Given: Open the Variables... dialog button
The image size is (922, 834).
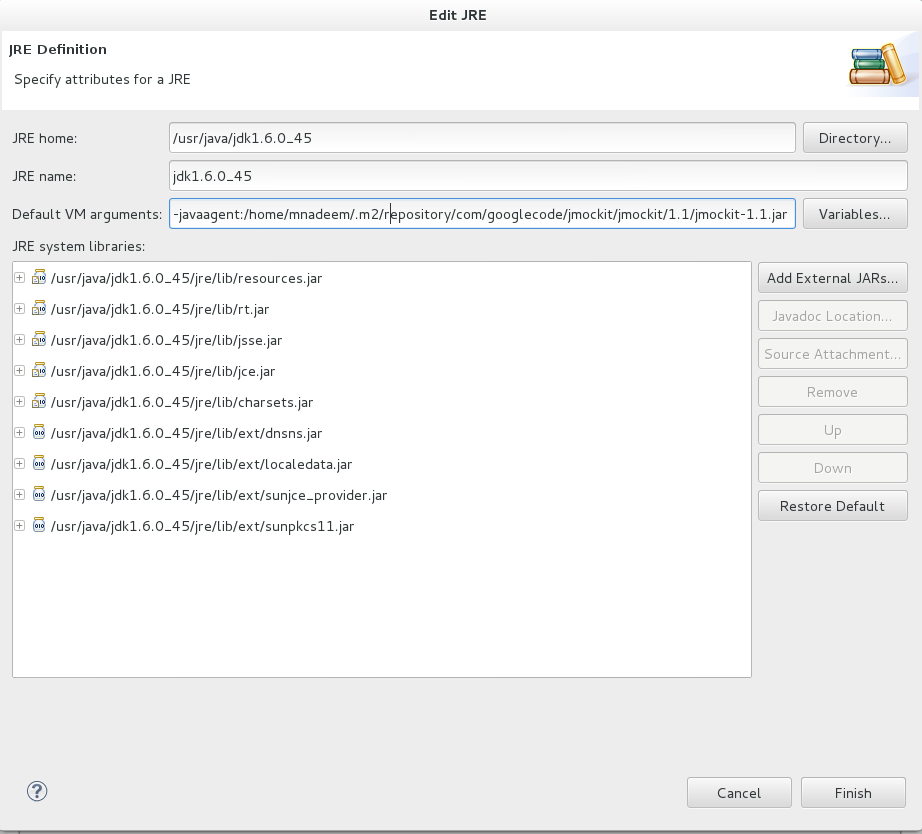Looking at the screenshot, I should point(854,214).
